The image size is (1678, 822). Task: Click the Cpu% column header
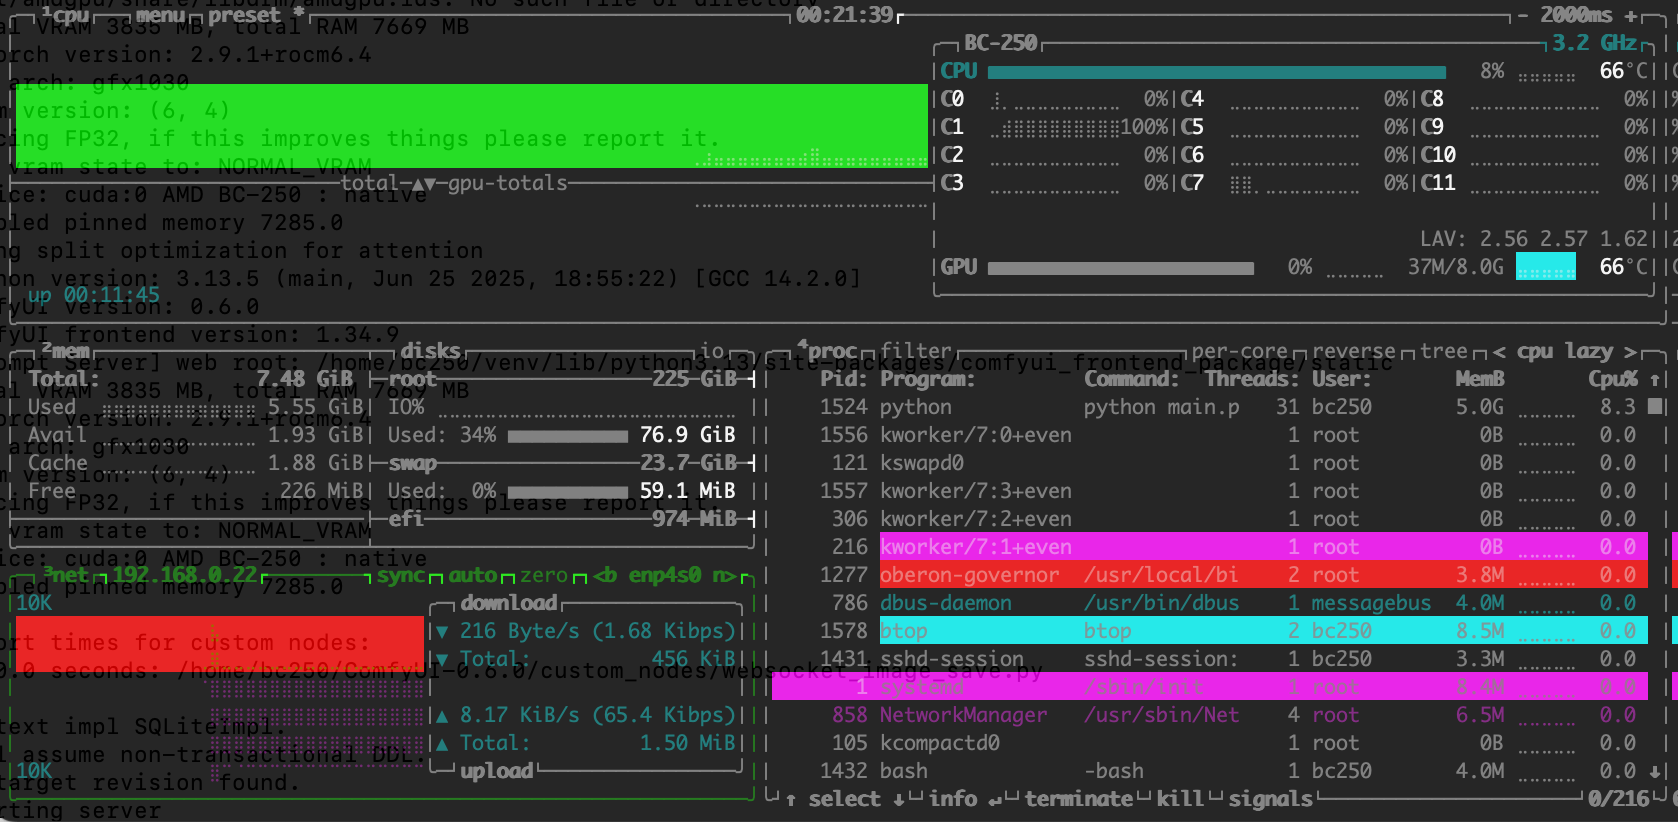1613,379
